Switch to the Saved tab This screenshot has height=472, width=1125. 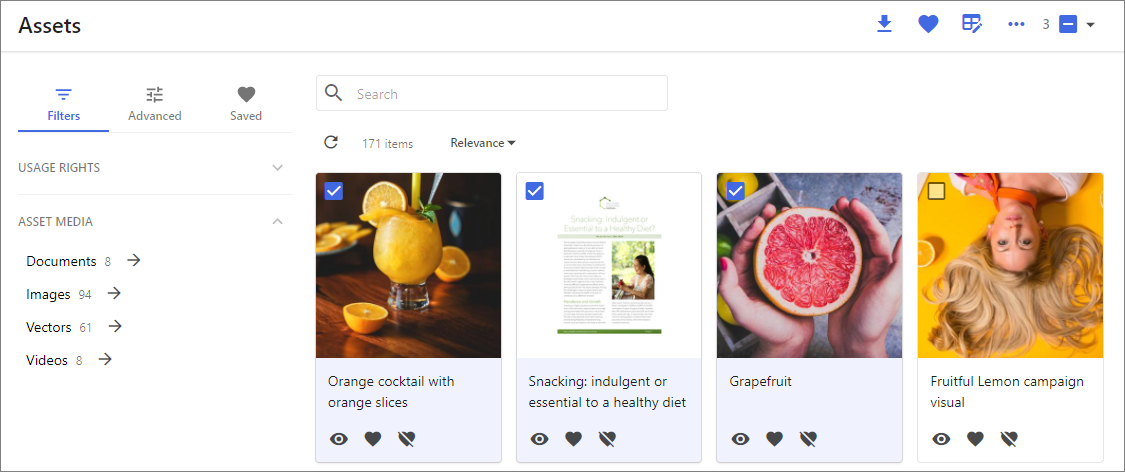pos(246,105)
